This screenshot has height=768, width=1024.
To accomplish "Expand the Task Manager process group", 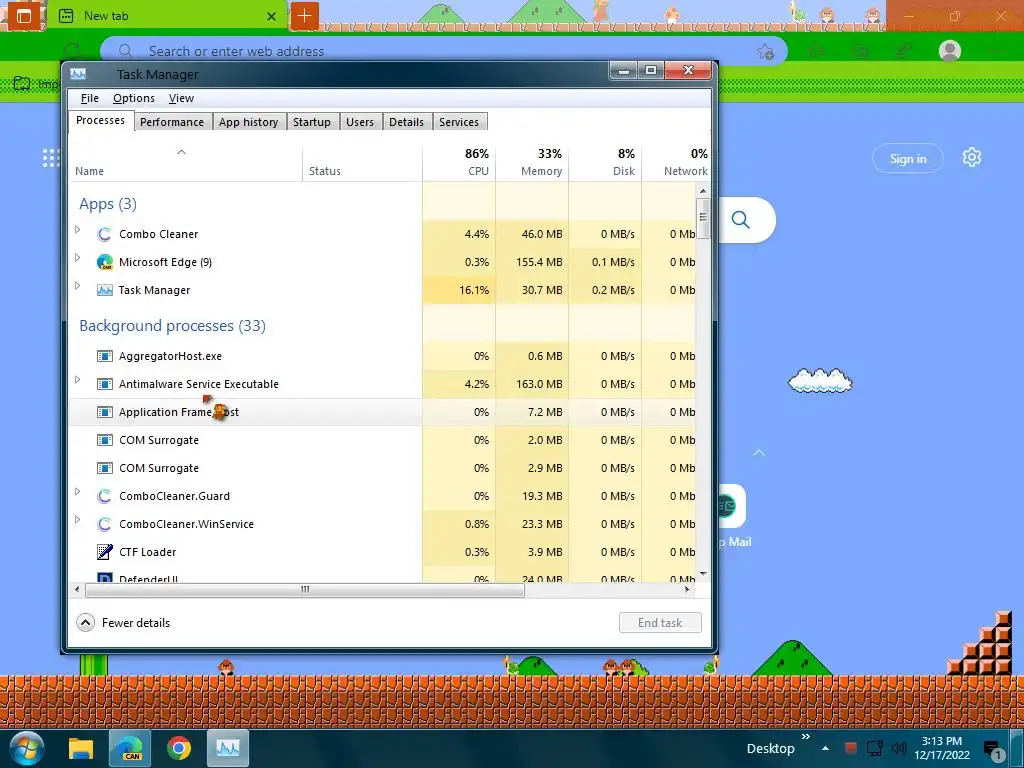I will [x=78, y=285].
